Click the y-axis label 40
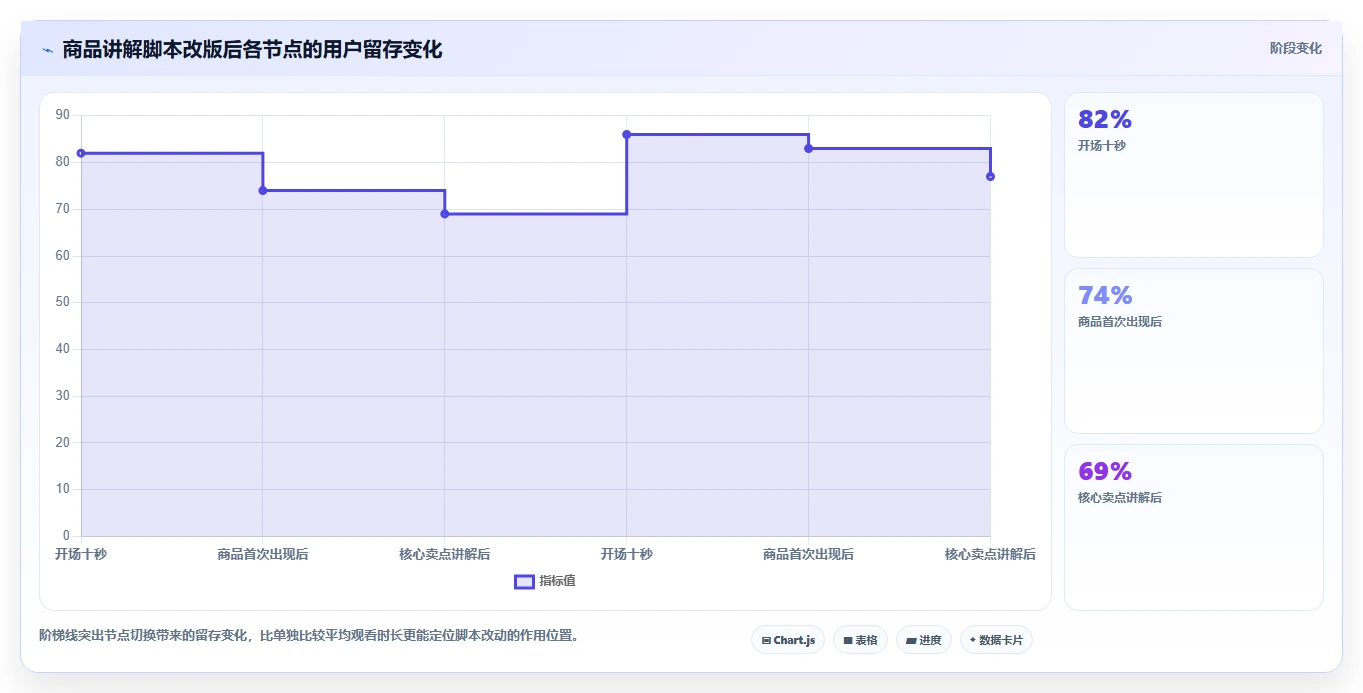Screen dimensions: 1363x693 (x=63, y=349)
